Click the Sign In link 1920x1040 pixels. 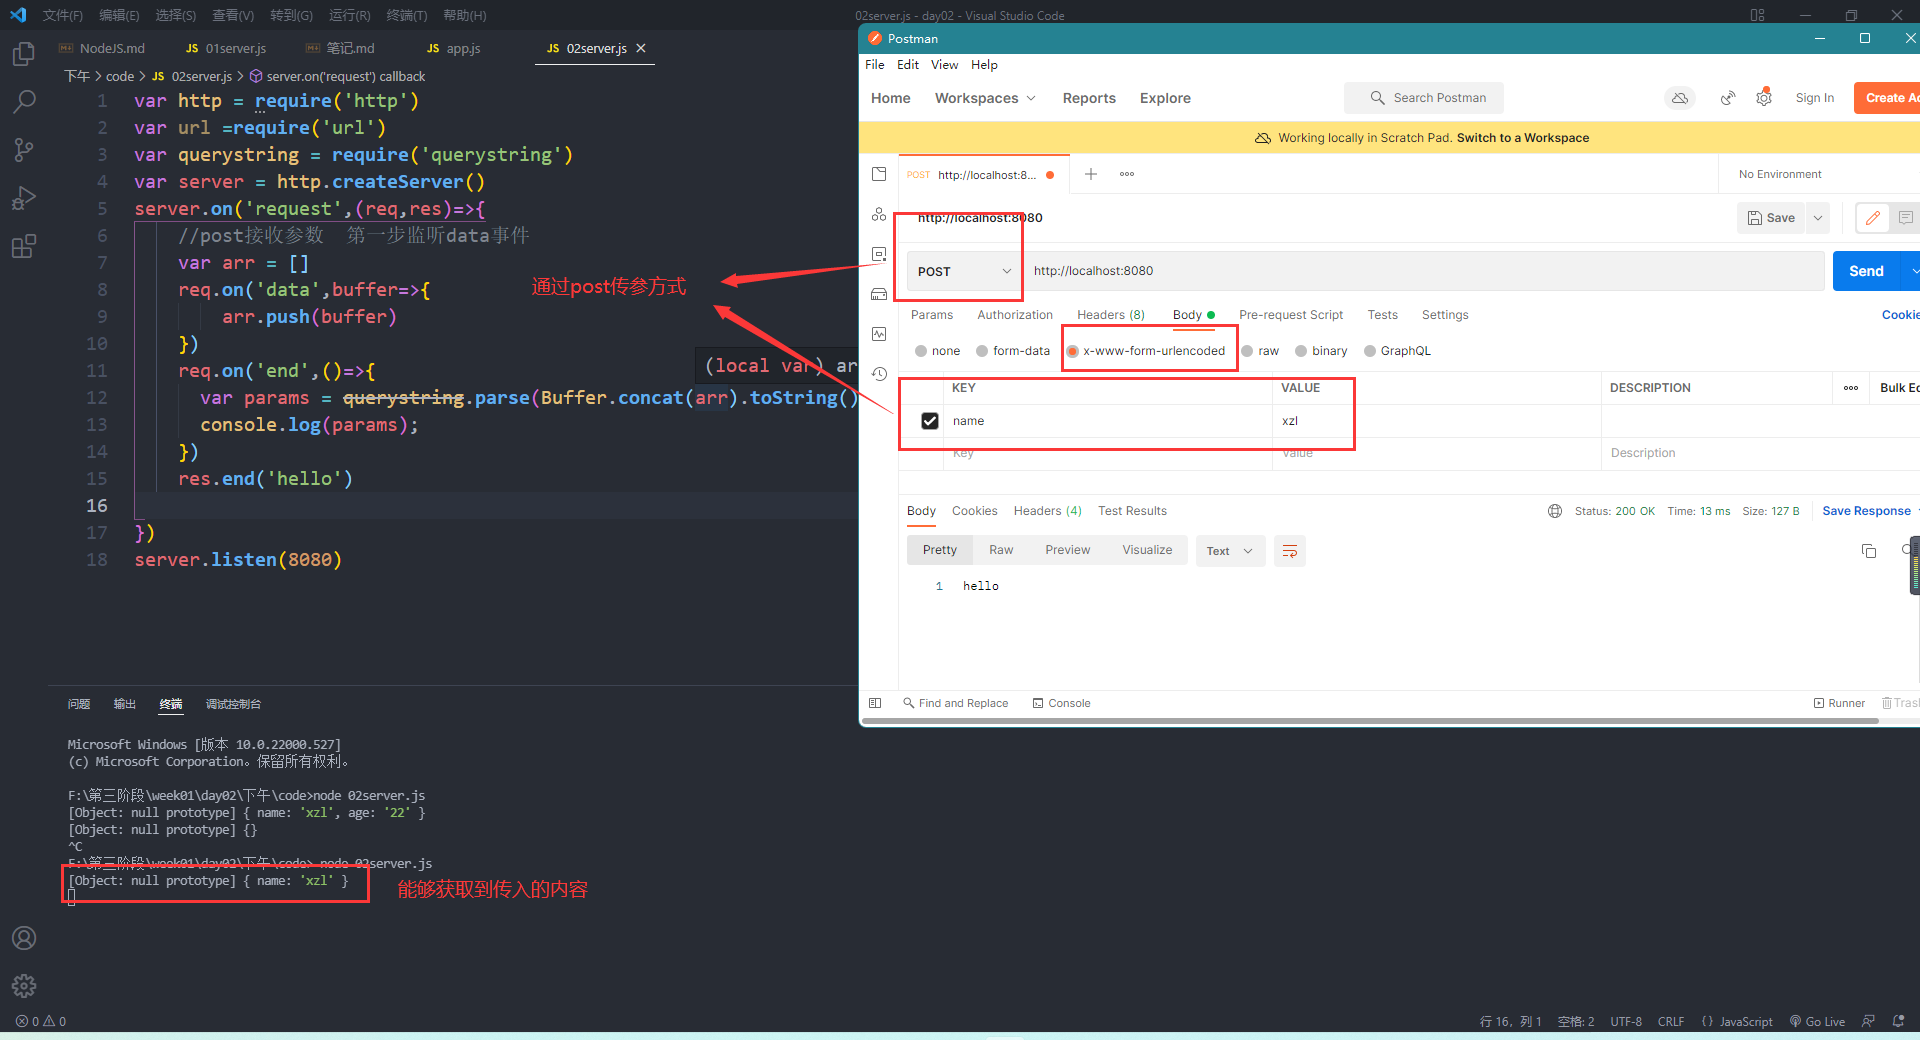[1814, 98]
